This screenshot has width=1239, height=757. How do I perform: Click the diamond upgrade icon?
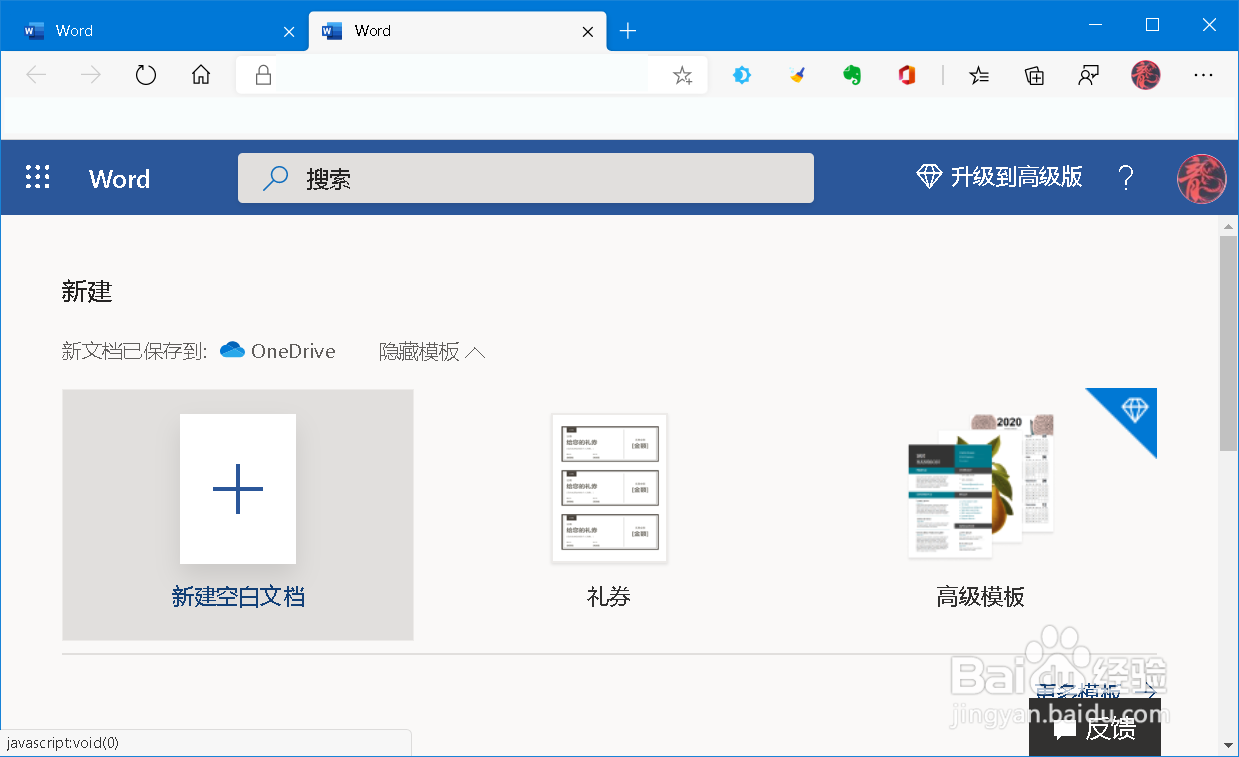pos(929,177)
